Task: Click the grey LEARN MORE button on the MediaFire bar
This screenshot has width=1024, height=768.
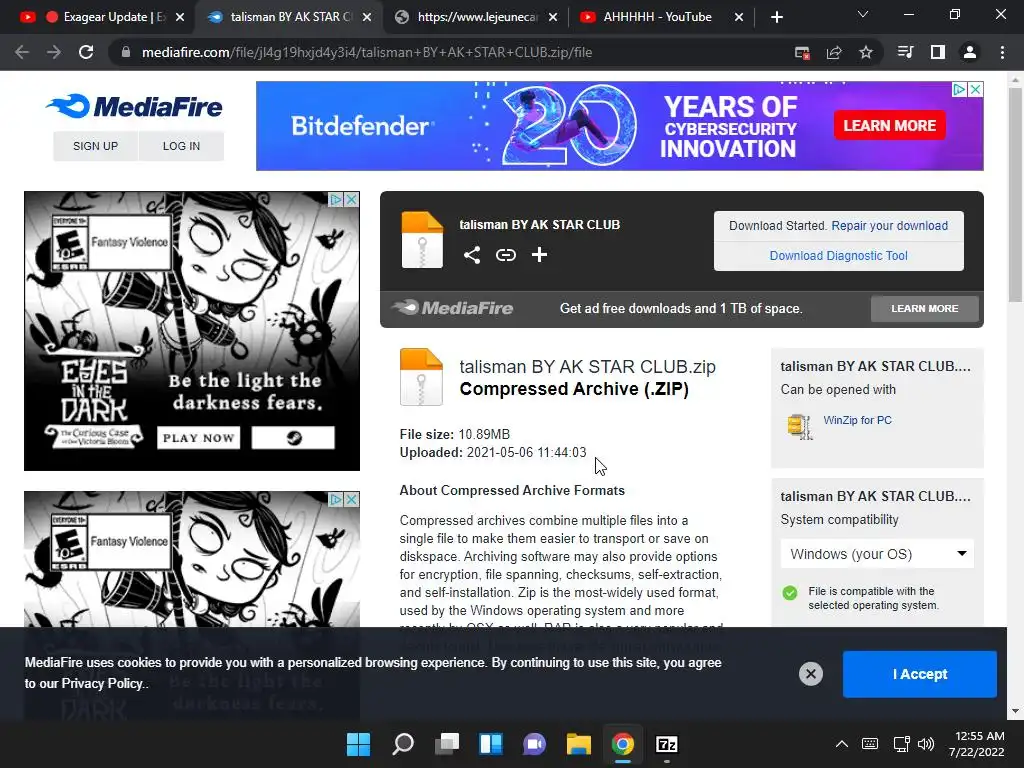Action: (925, 308)
